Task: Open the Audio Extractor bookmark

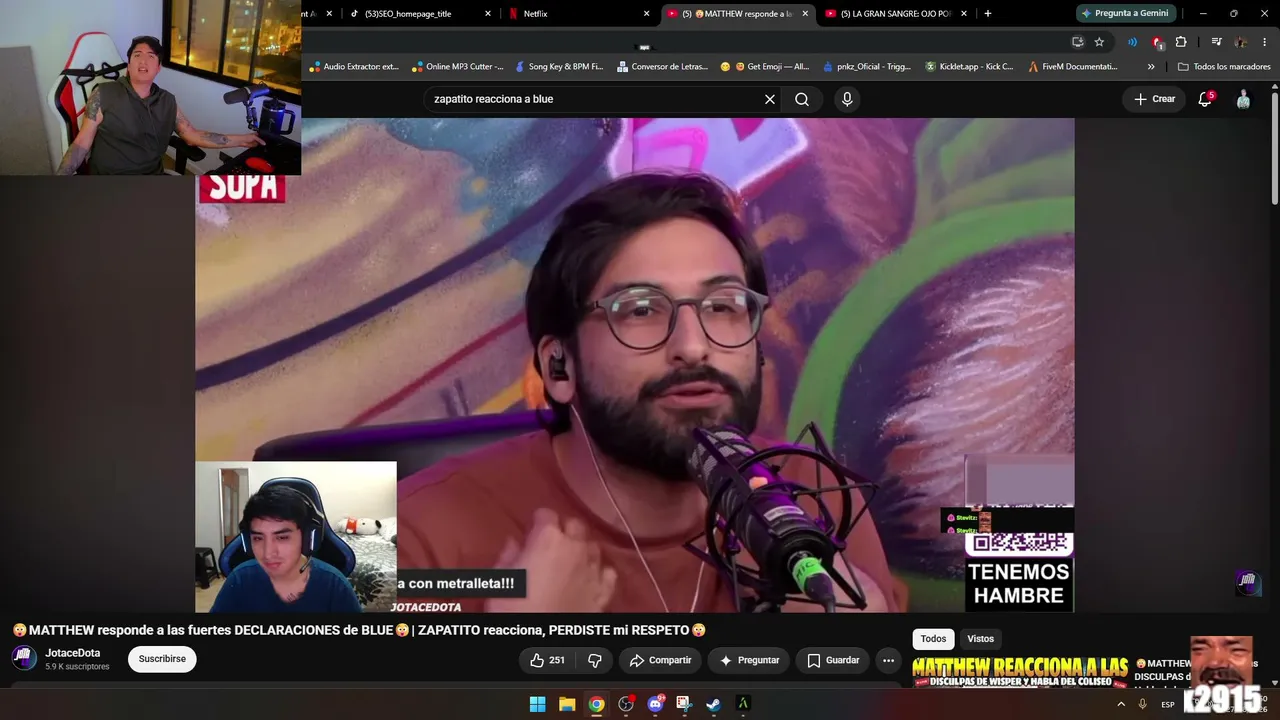Action: coord(354,67)
